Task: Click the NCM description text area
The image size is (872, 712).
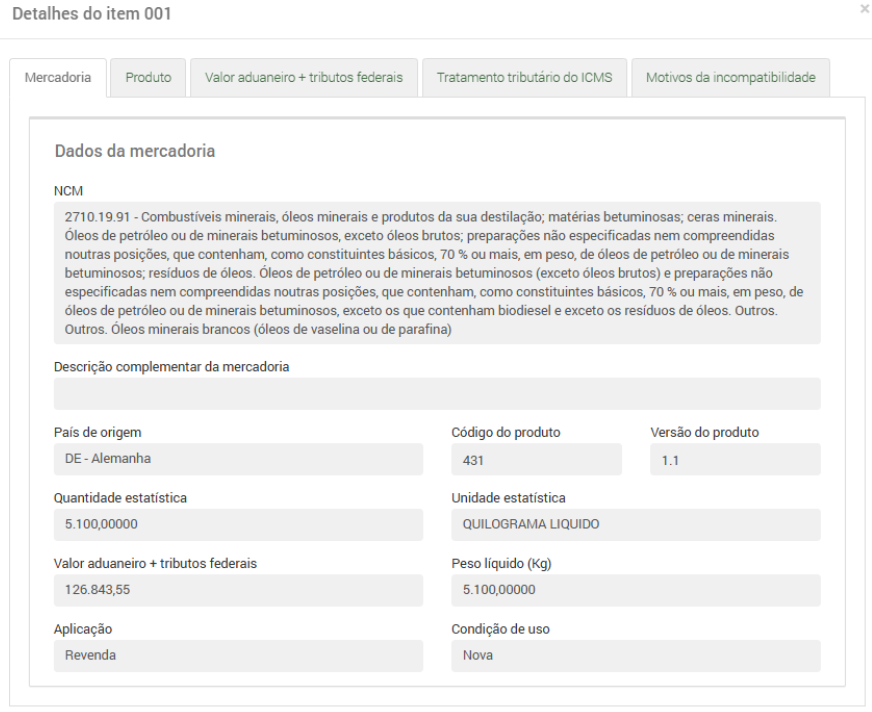Action: (437, 273)
